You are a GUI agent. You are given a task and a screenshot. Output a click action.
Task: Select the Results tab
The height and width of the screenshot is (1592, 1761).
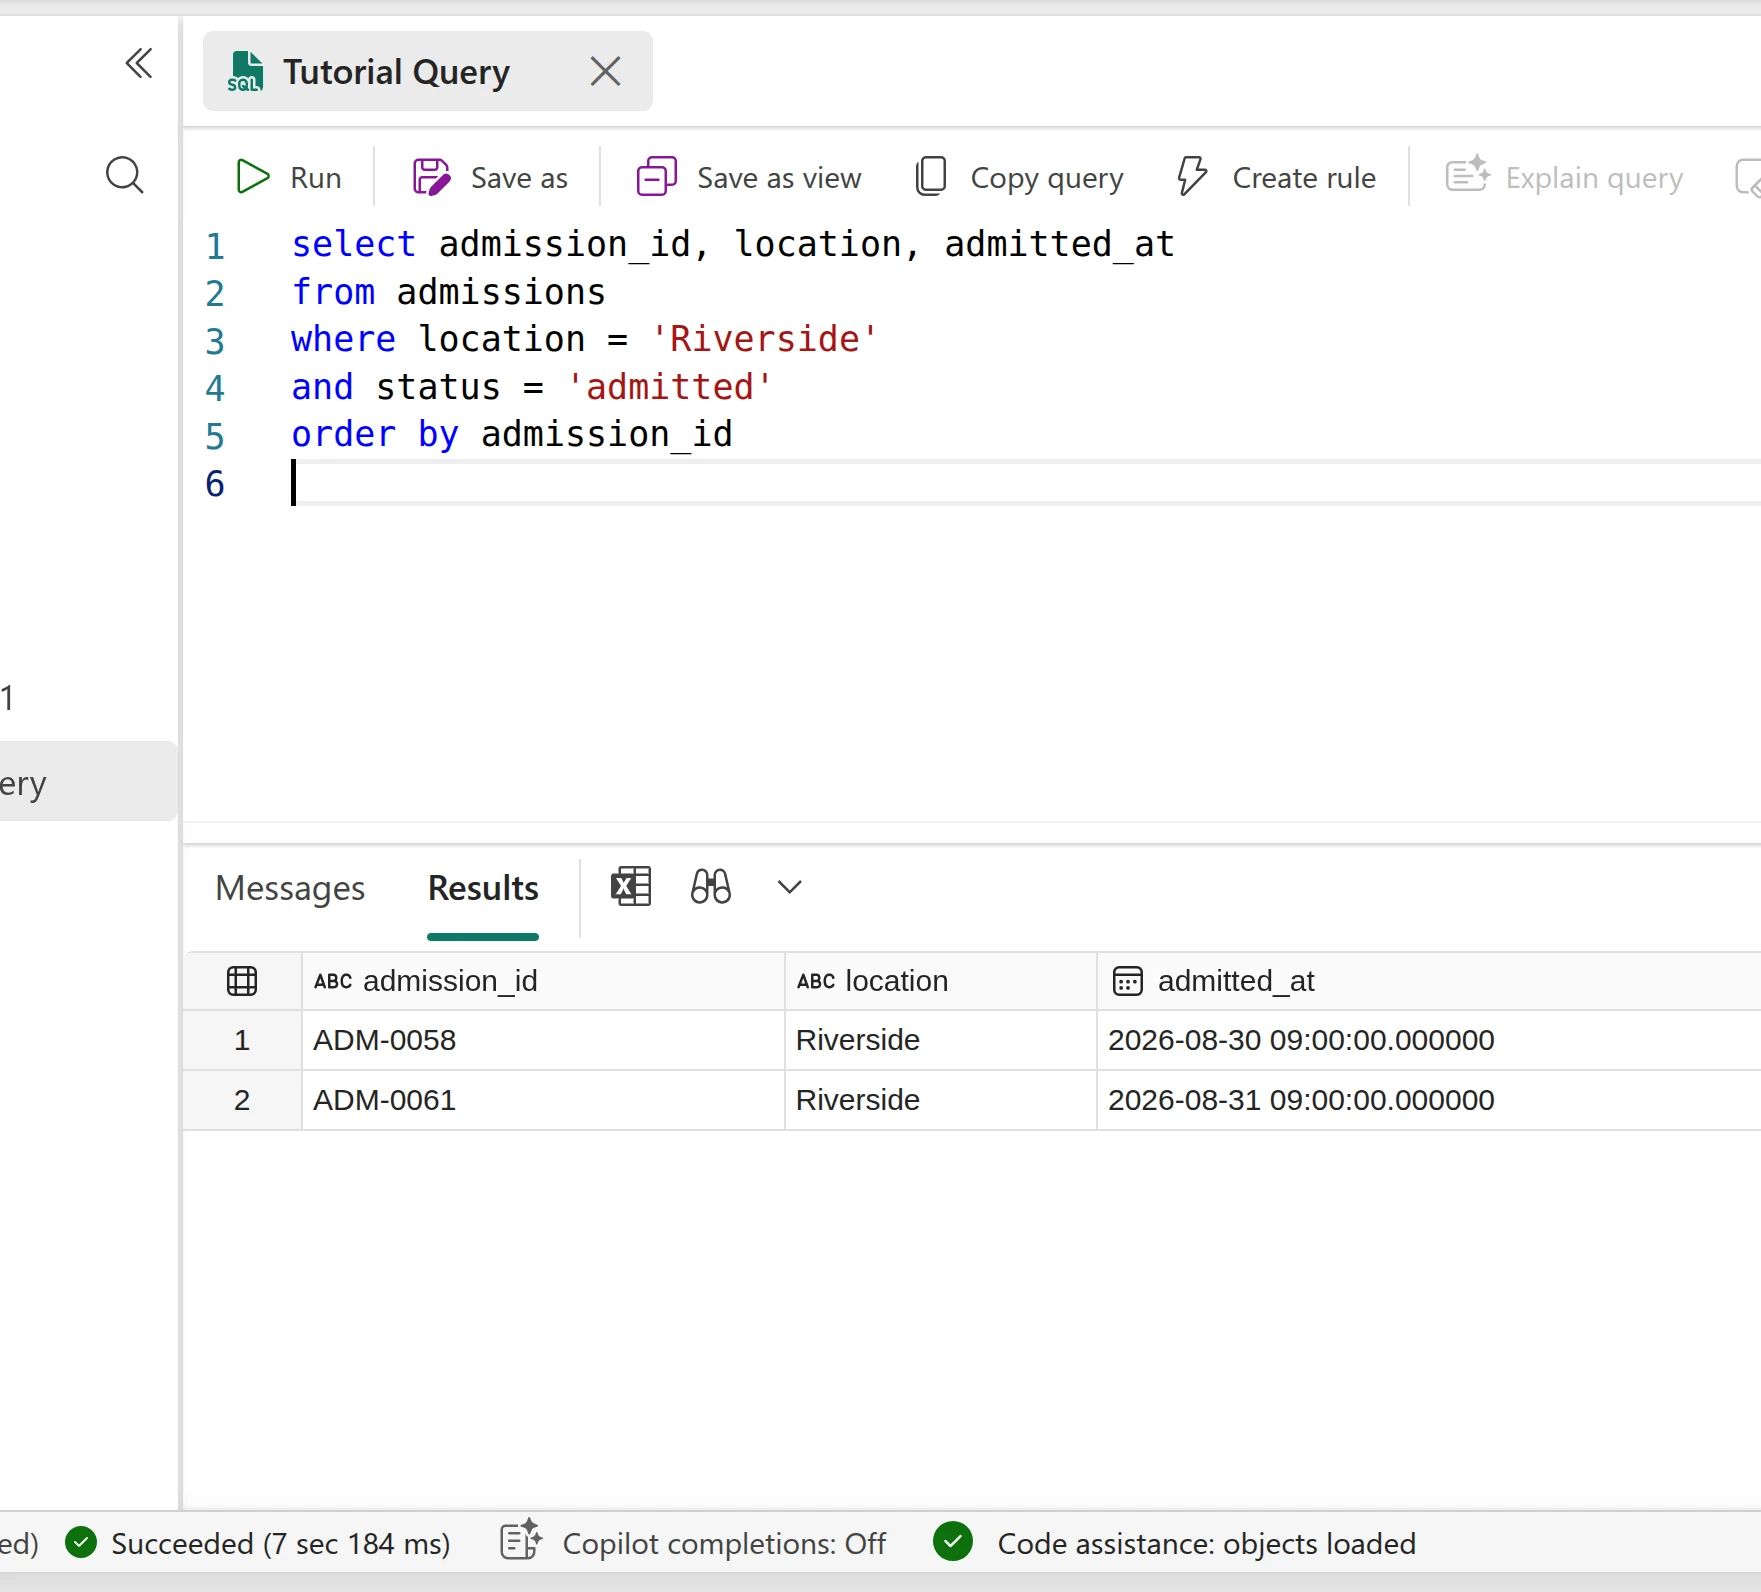[483, 888]
